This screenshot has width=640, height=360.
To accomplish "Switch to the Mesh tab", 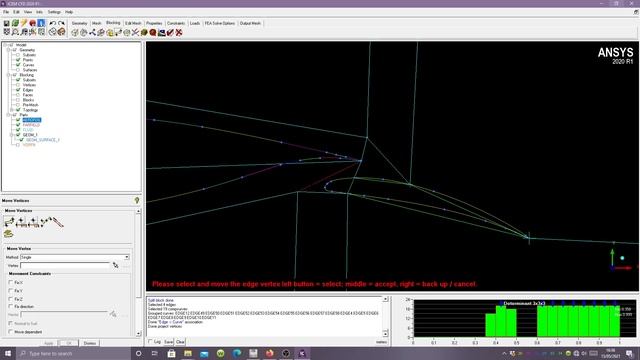I will tap(96, 23).
